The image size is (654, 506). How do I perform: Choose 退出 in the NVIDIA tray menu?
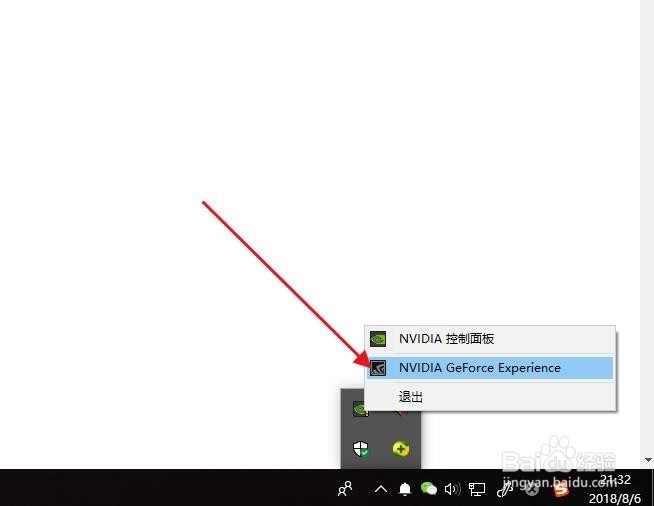(x=490, y=396)
